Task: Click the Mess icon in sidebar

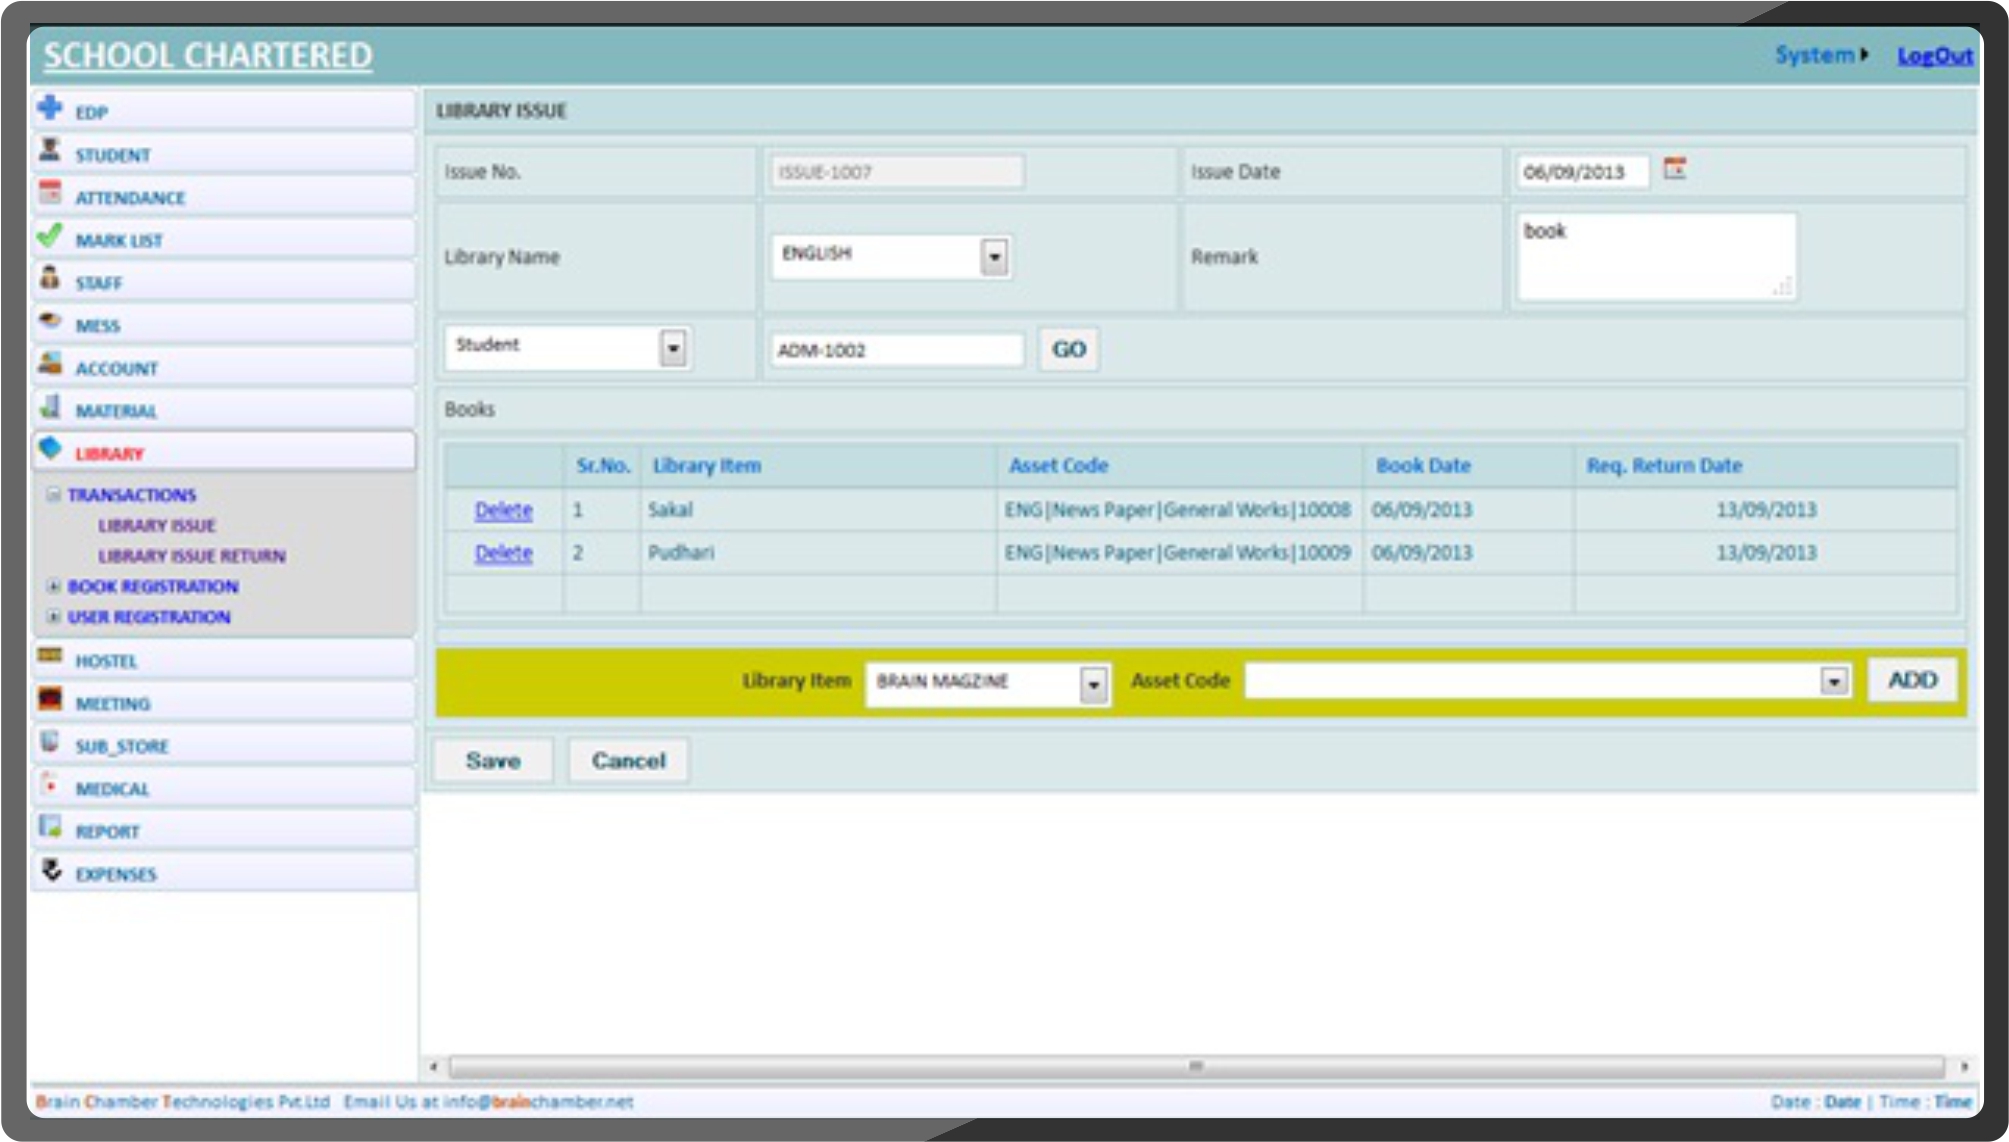Action: pos(50,321)
